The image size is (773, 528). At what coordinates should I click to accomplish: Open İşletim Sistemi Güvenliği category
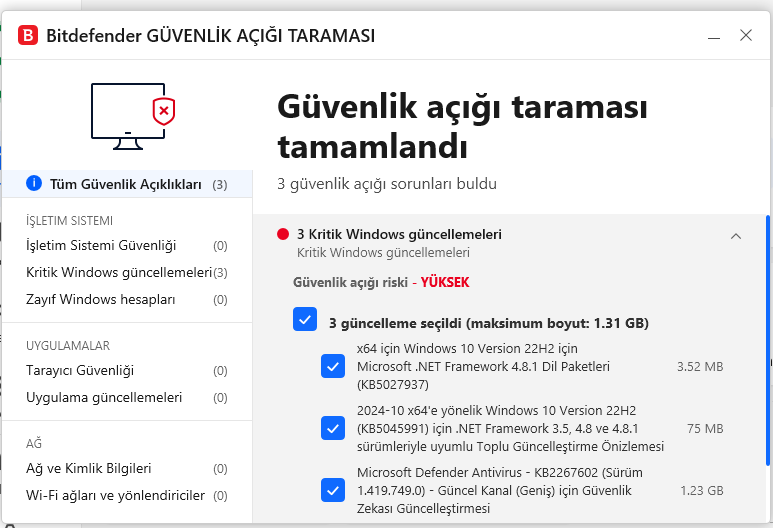point(127,246)
